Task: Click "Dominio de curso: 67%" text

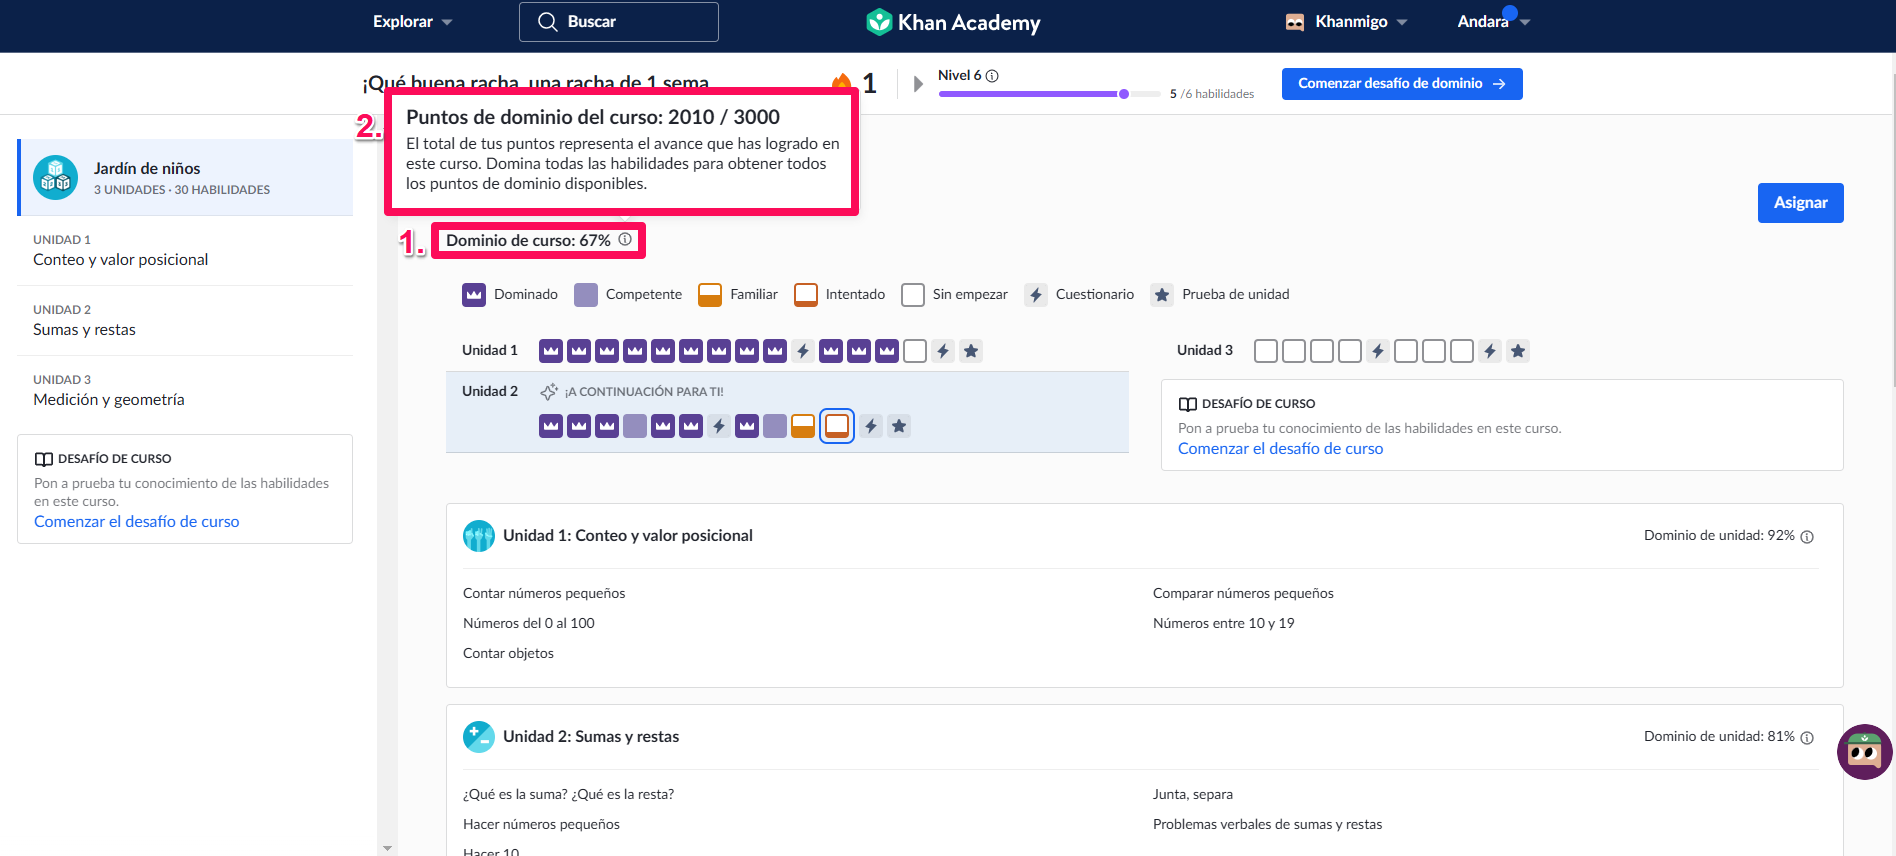Action: point(528,241)
